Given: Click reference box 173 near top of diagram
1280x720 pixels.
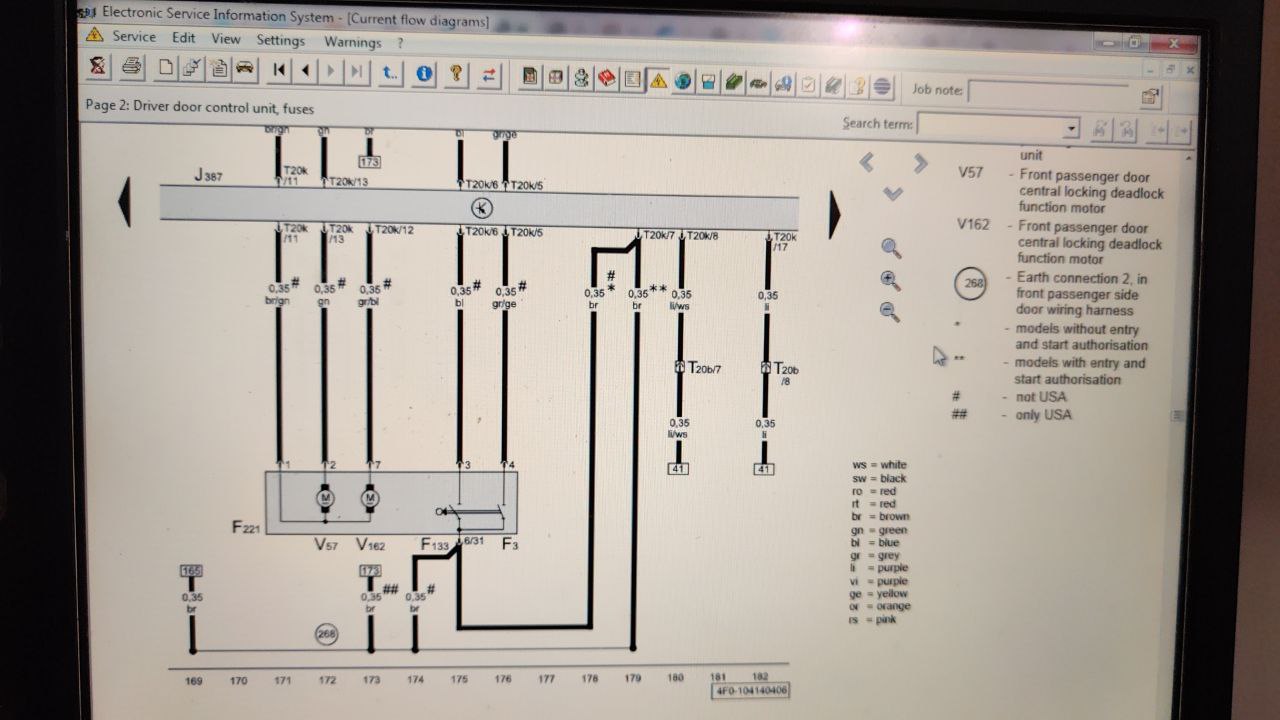Looking at the screenshot, I should pos(370,161).
